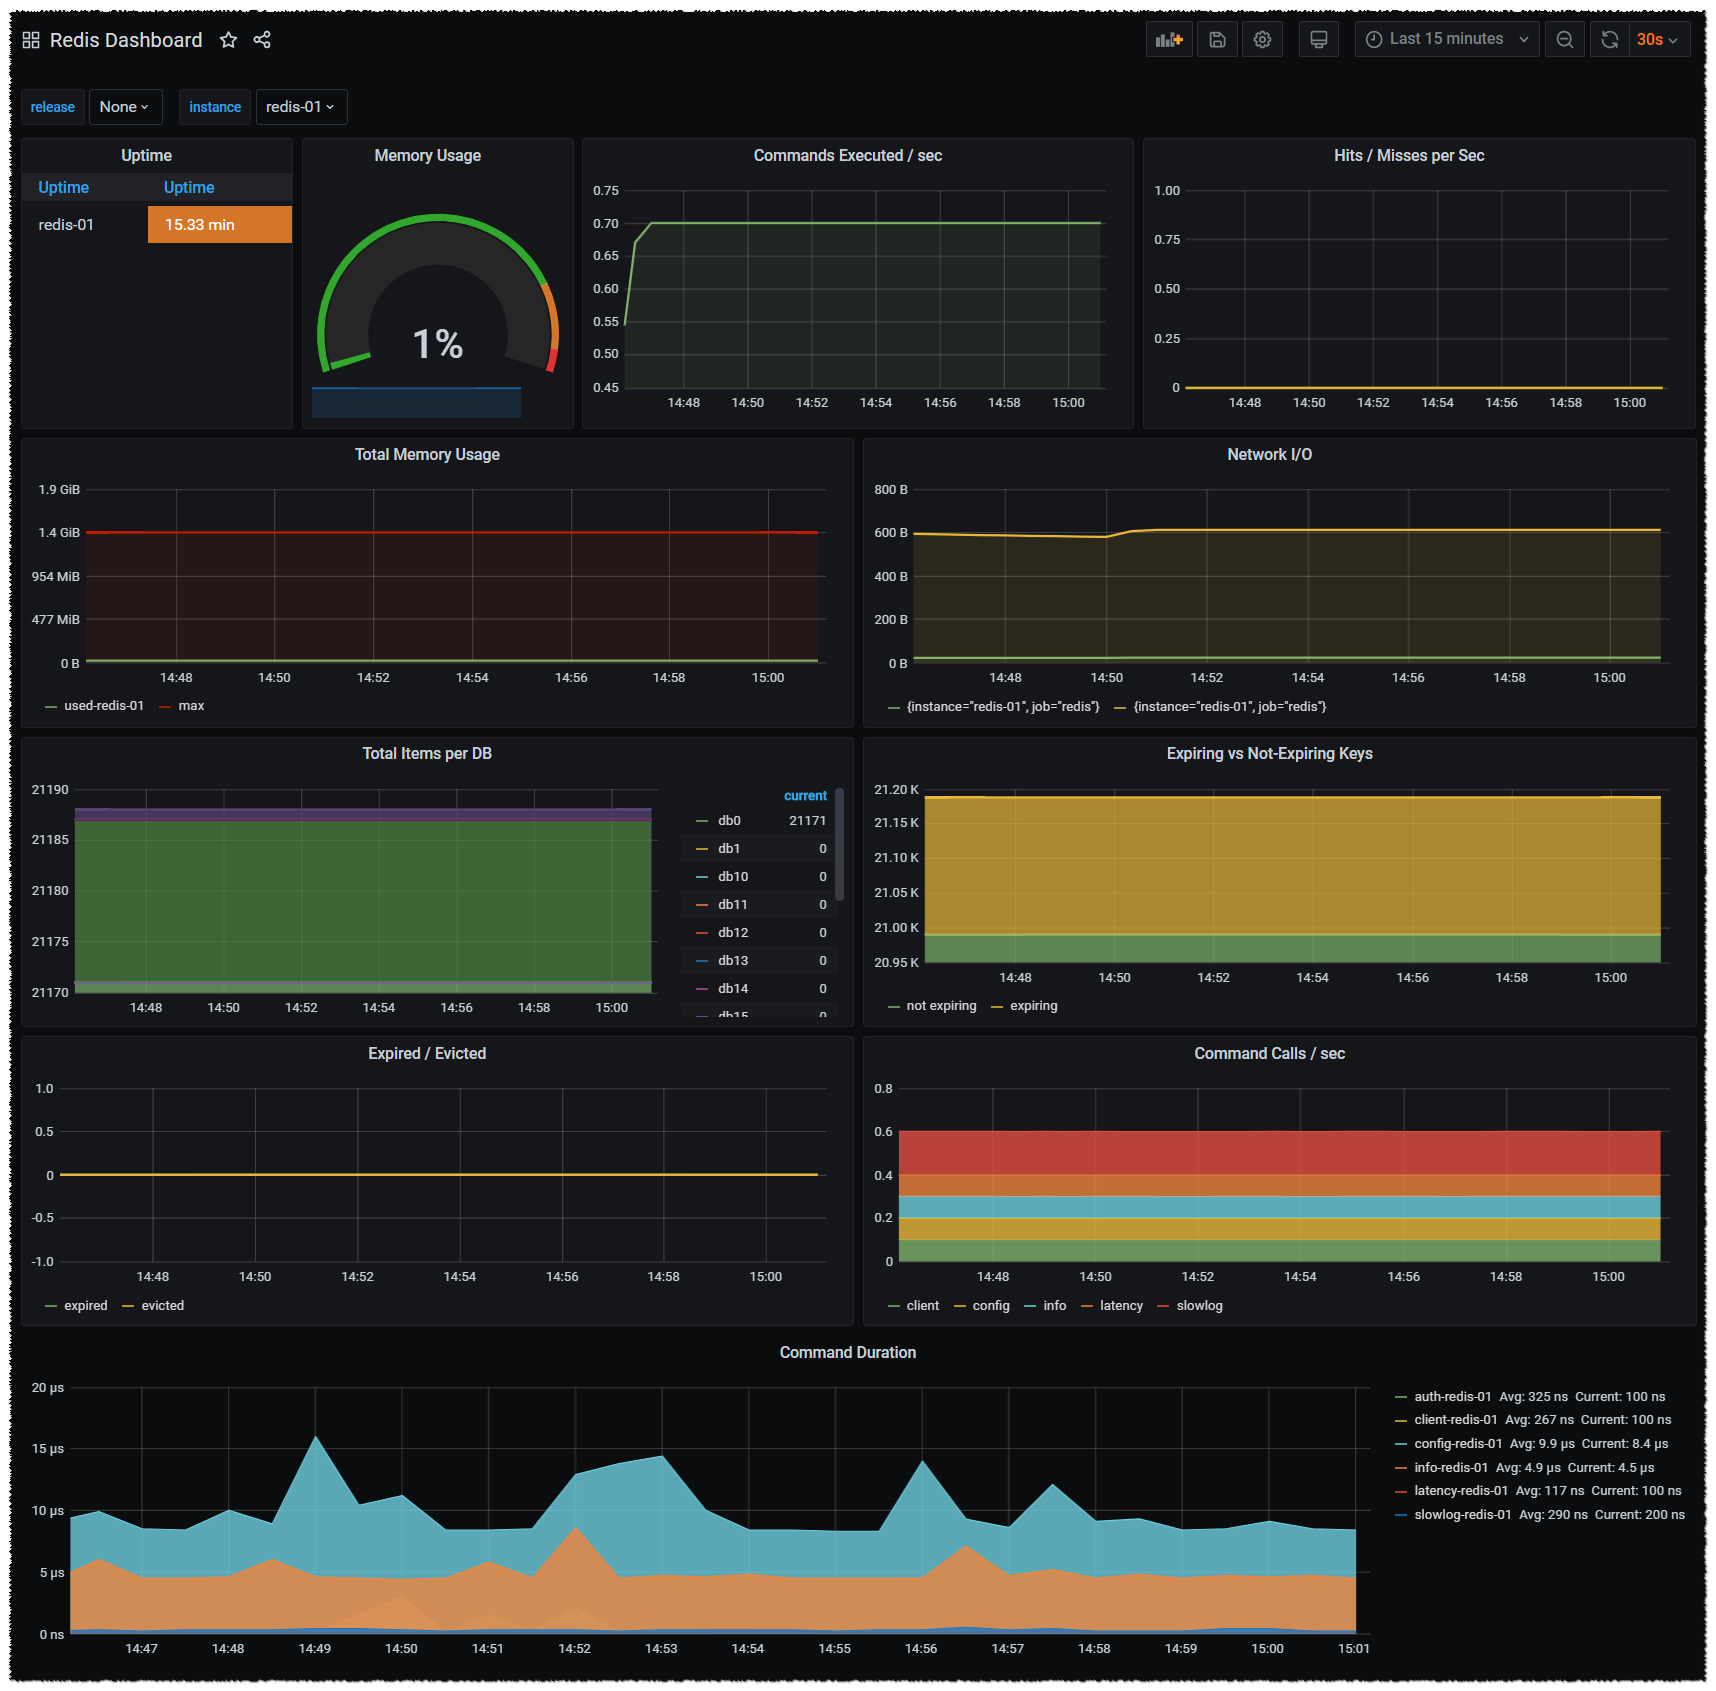Cycle view mode with monitor icon
The height and width of the screenshot is (1691, 1716).
1319,40
